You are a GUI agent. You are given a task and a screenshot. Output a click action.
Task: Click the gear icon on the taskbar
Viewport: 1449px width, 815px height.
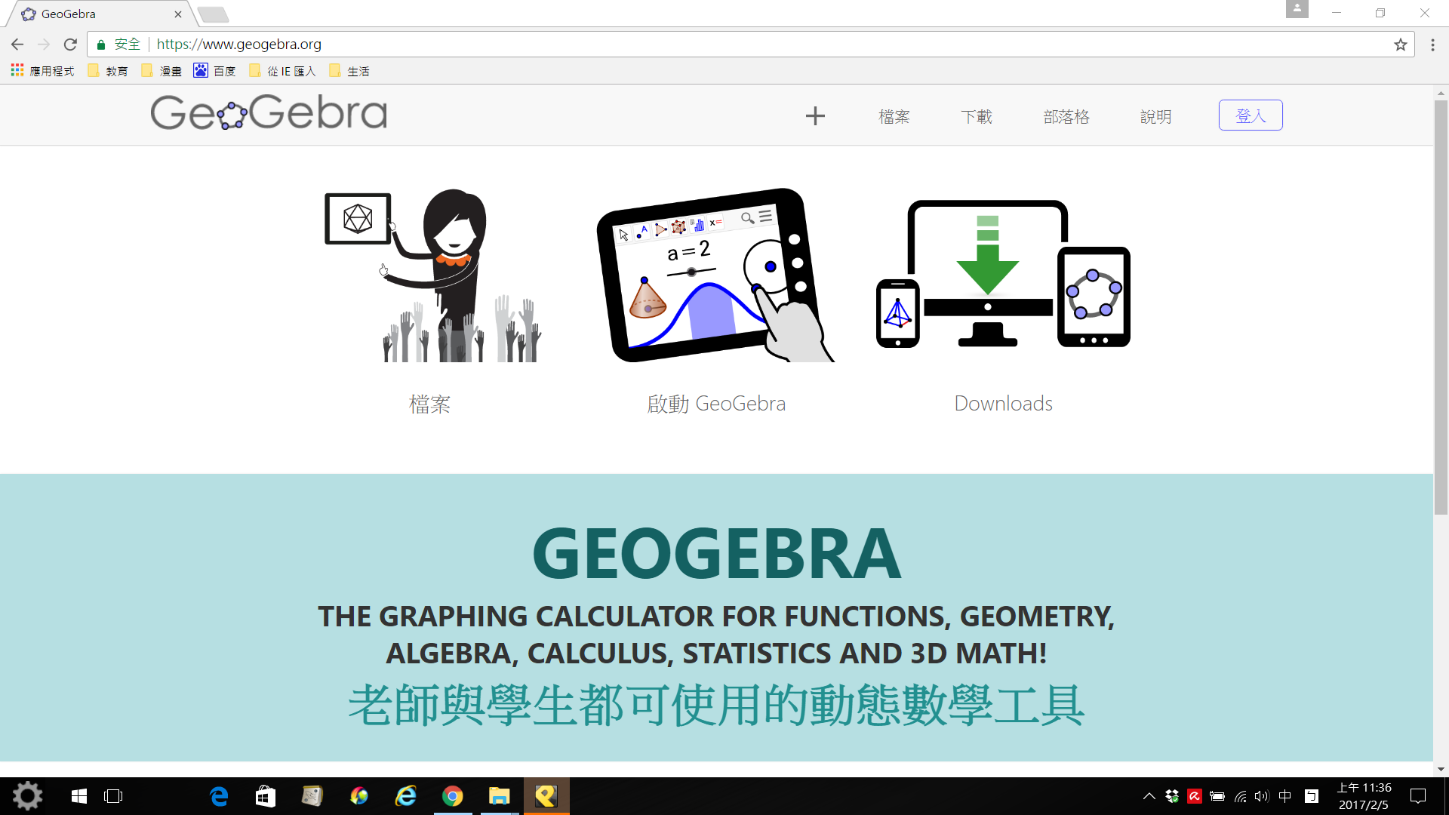click(x=27, y=796)
